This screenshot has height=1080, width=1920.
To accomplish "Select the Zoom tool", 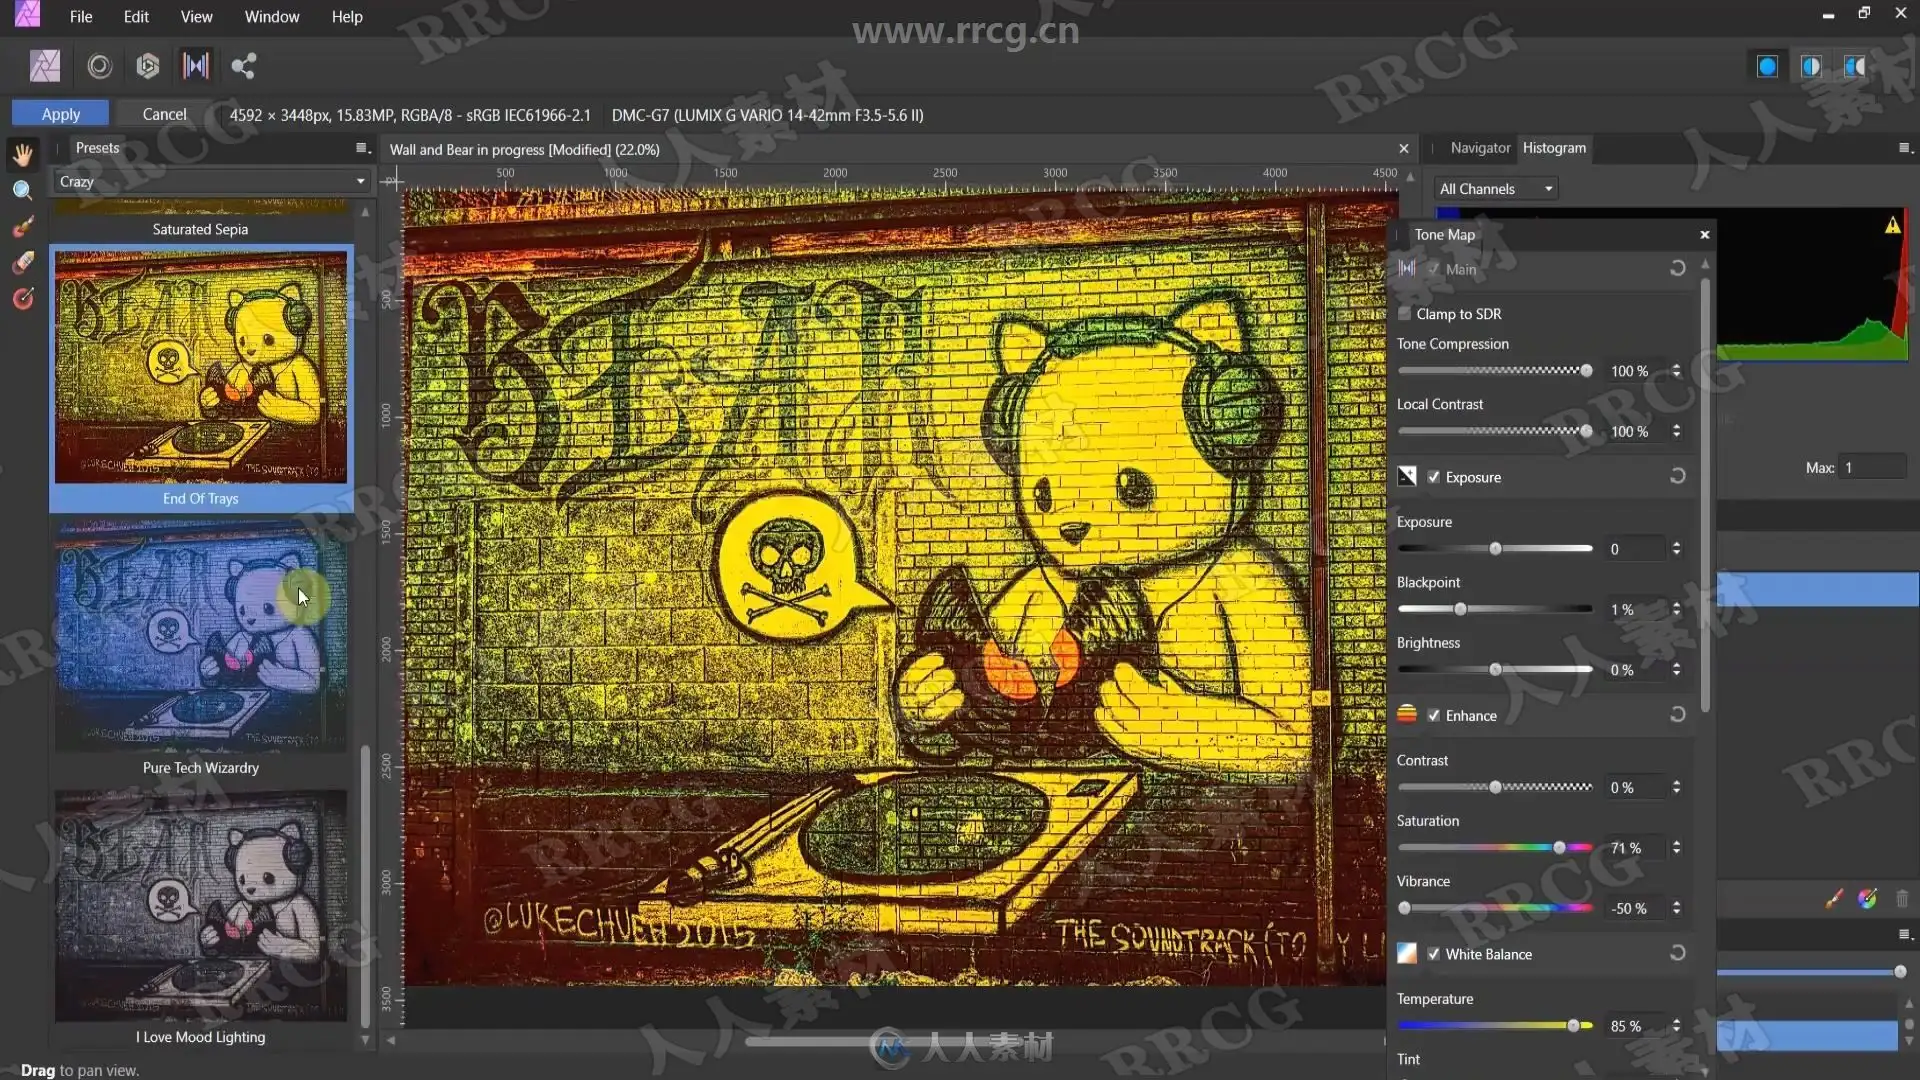I will click(23, 190).
